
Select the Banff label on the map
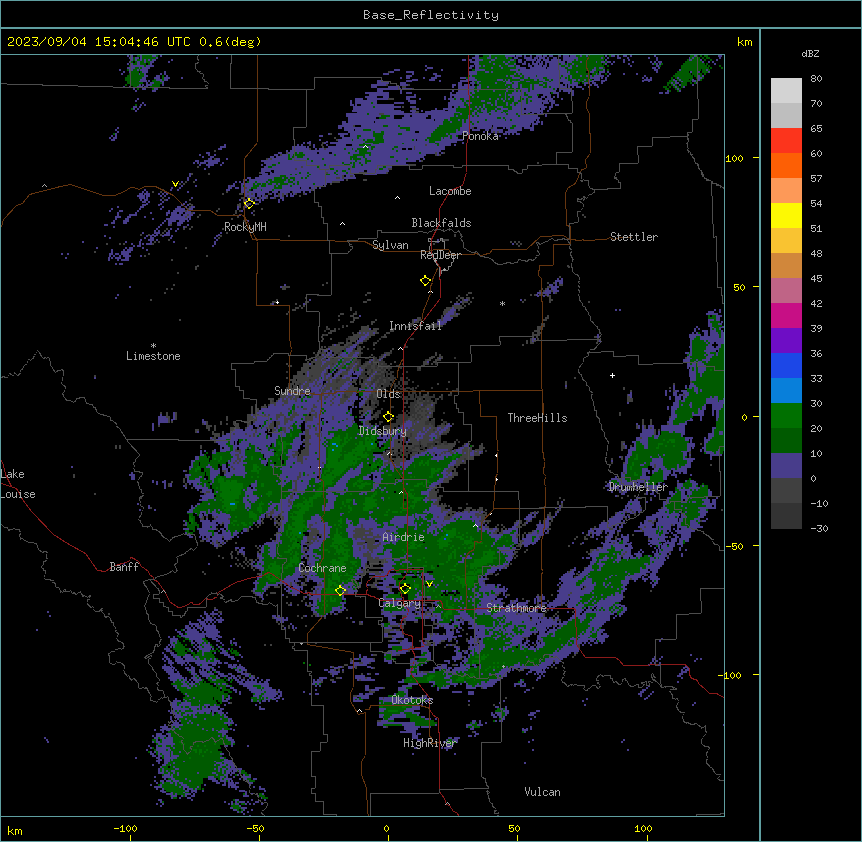pyautogui.click(x=124, y=567)
